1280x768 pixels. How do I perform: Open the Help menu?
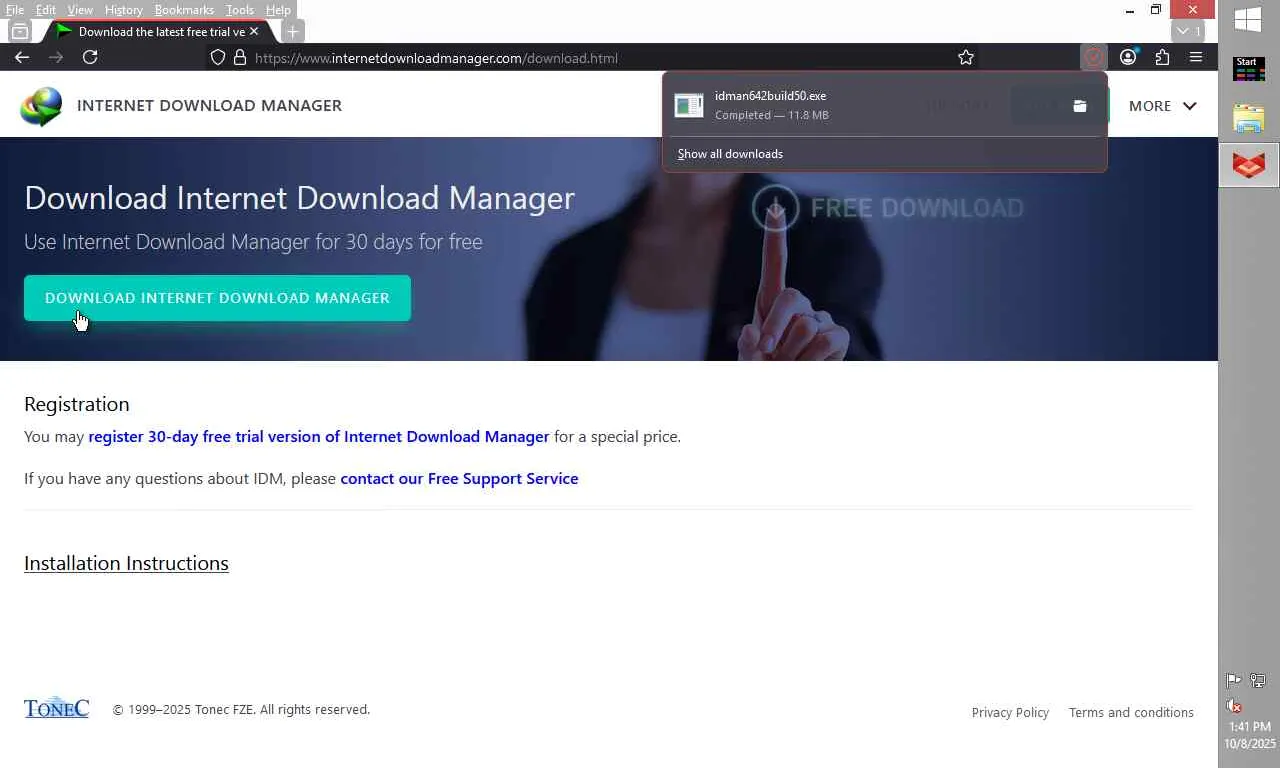click(x=278, y=10)
